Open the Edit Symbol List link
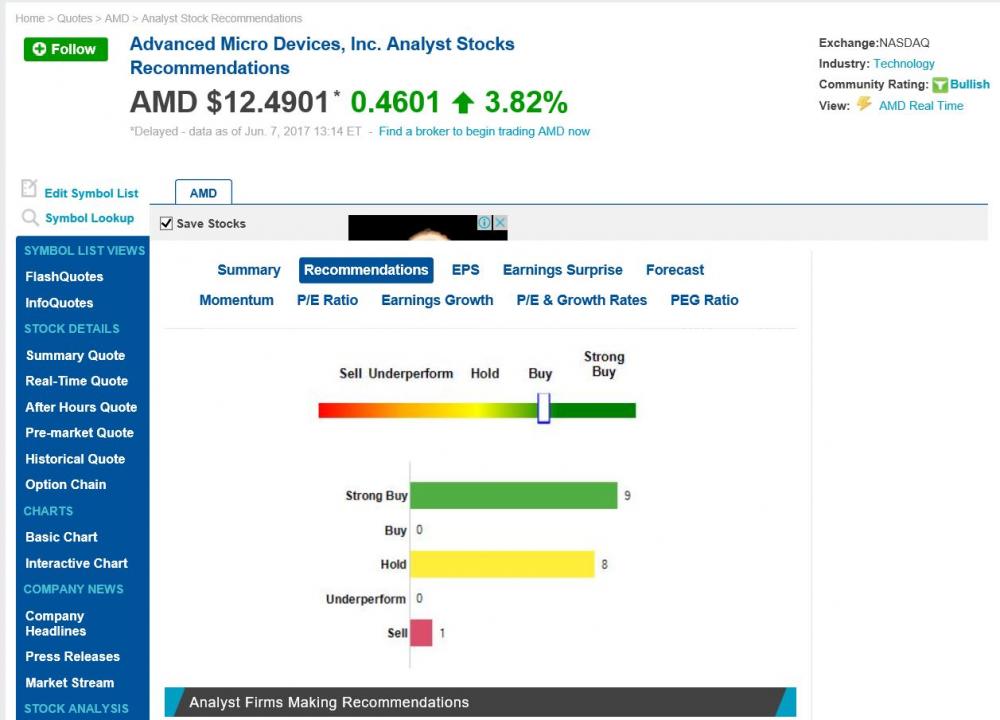Image resolution: width=1000 pixels, height=720 pixels. point(91,193)
